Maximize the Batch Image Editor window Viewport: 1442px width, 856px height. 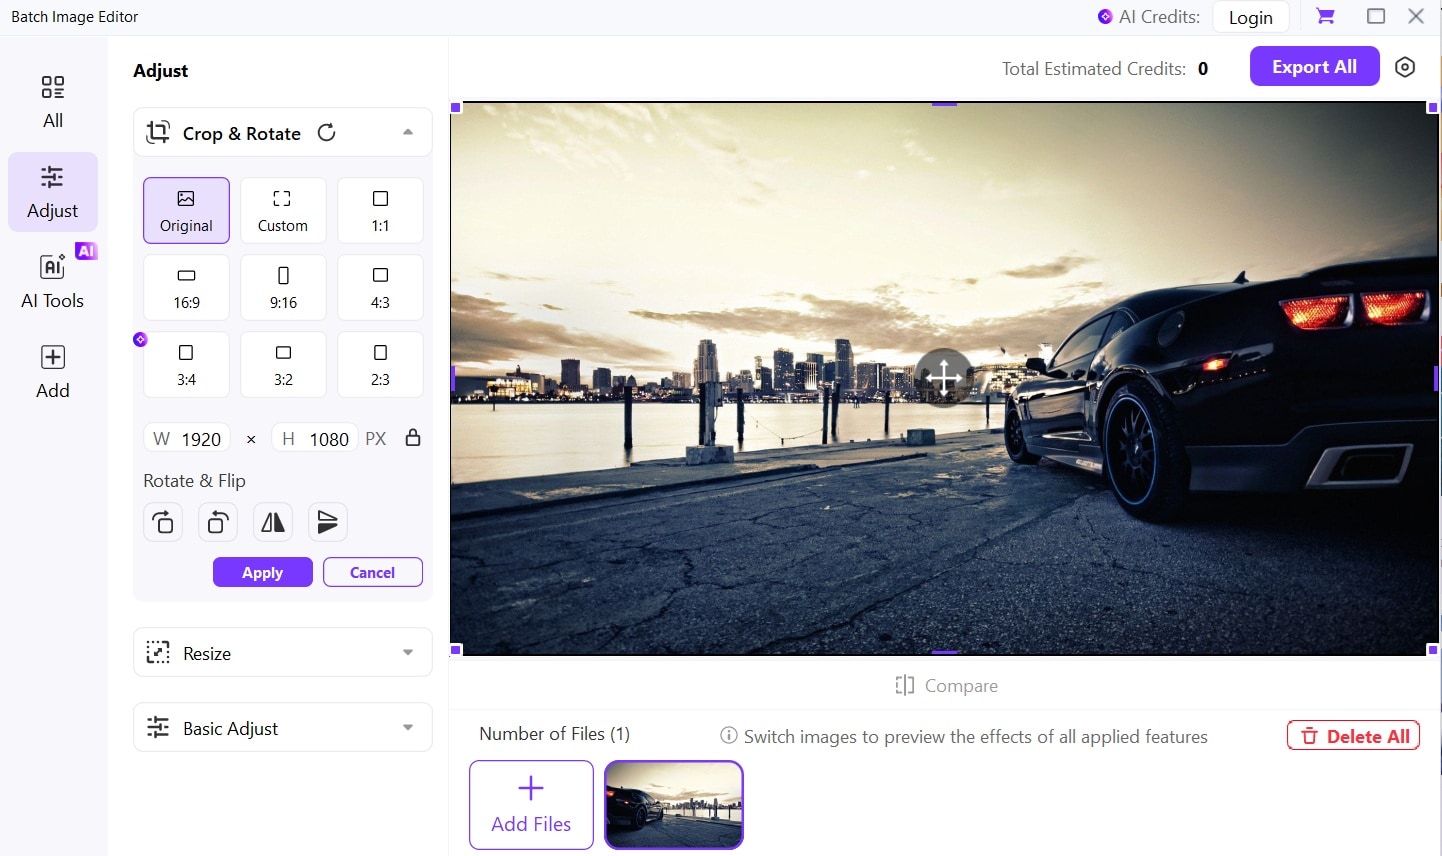[1376, 16]
